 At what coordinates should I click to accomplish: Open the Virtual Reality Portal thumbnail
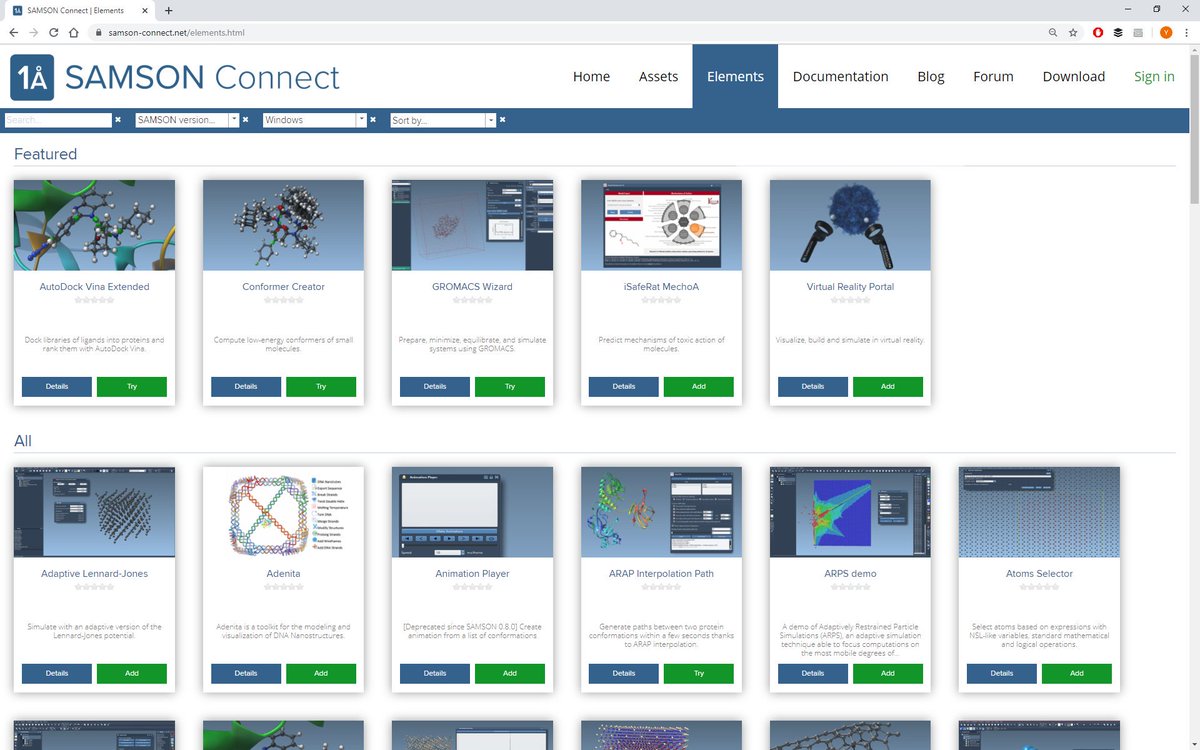click(850, 225)
